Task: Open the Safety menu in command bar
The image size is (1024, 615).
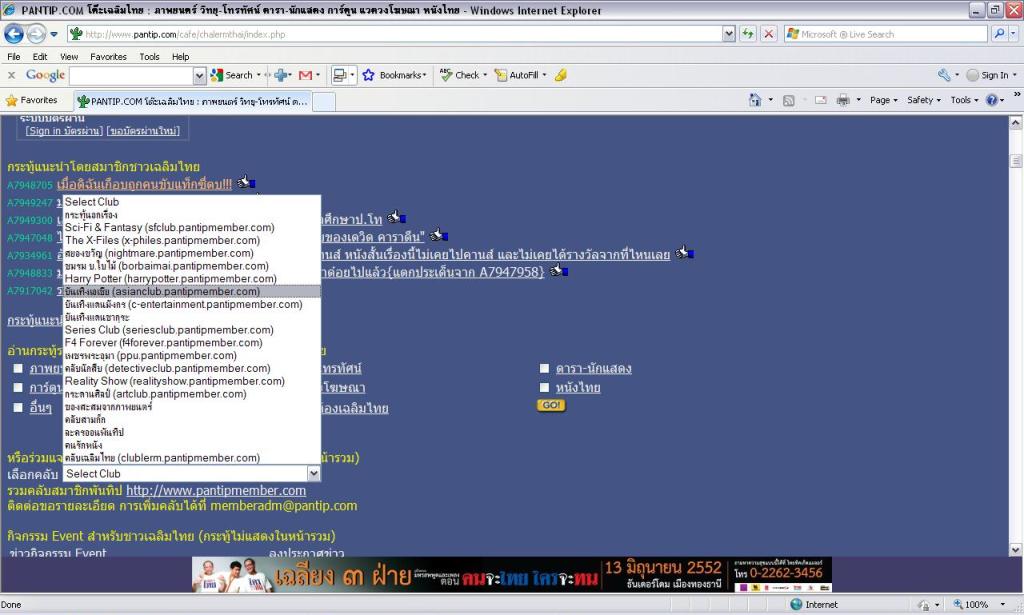Action: point(923,100)
